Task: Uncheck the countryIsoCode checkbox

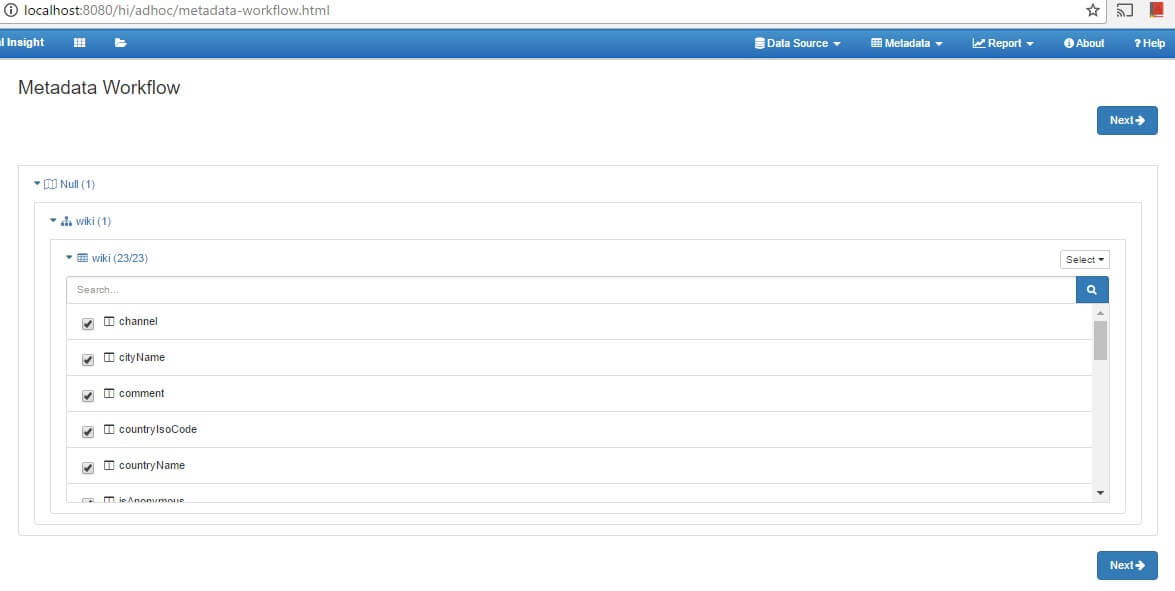Action: point(88,431)
